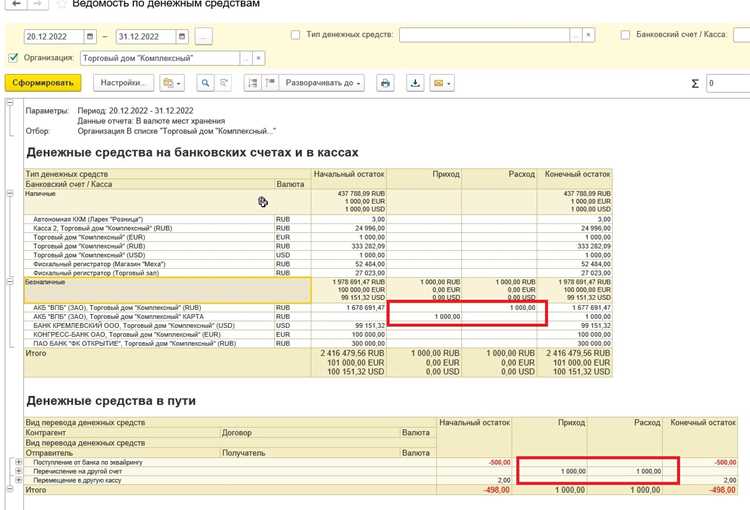Click the Итого row total 2 416 479,56 RUB opening
Image resolution: width=750 pixels, height=510 pixels.
coord(353,353)
